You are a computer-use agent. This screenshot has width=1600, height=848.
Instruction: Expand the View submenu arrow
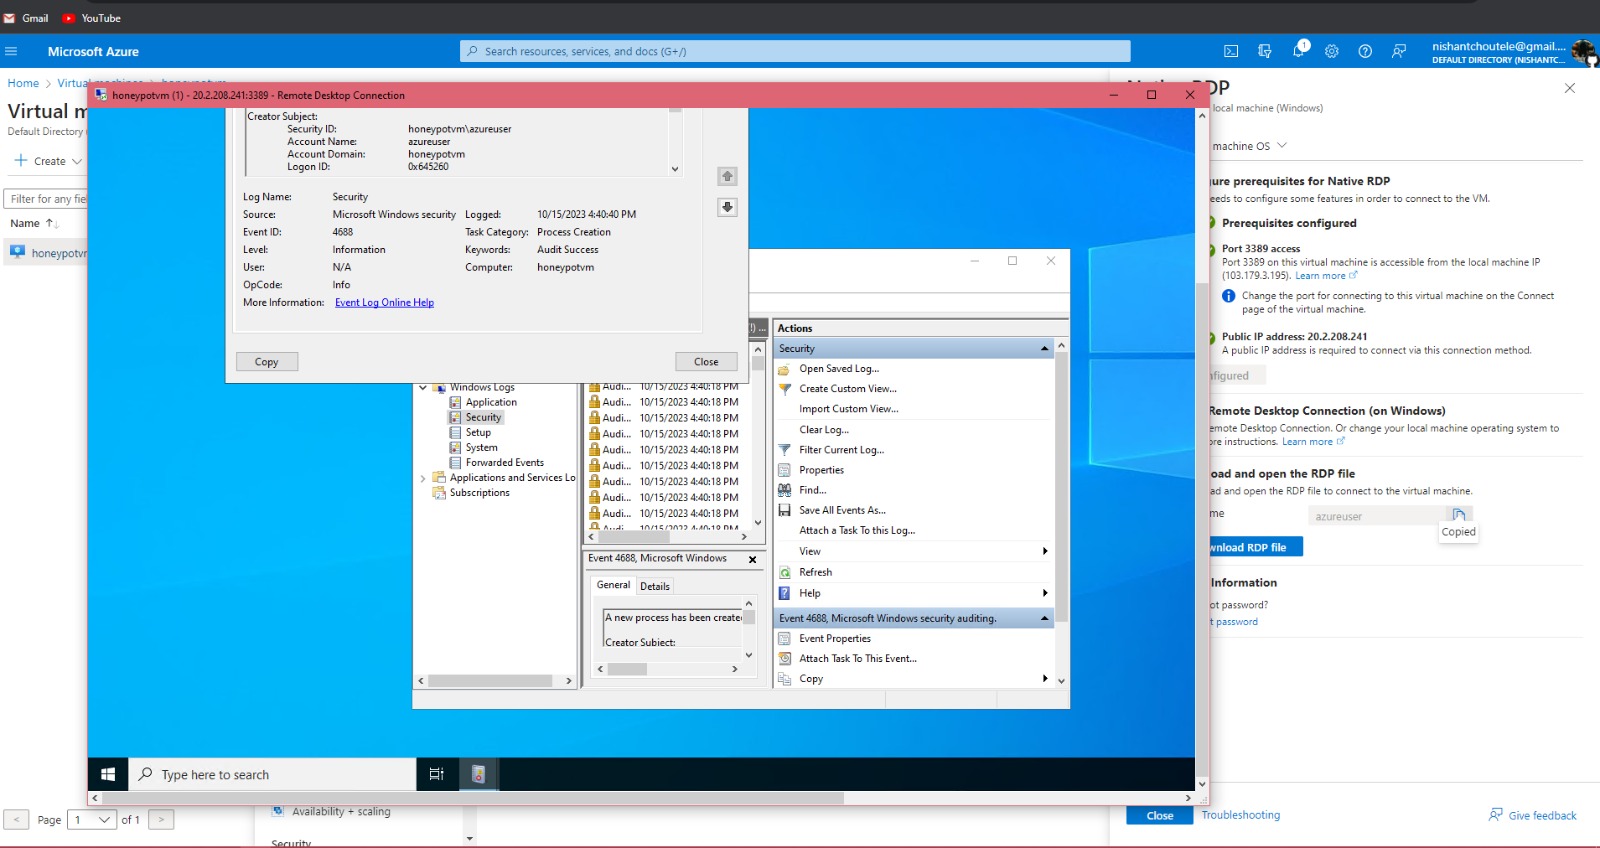[x=1045, y=552]
